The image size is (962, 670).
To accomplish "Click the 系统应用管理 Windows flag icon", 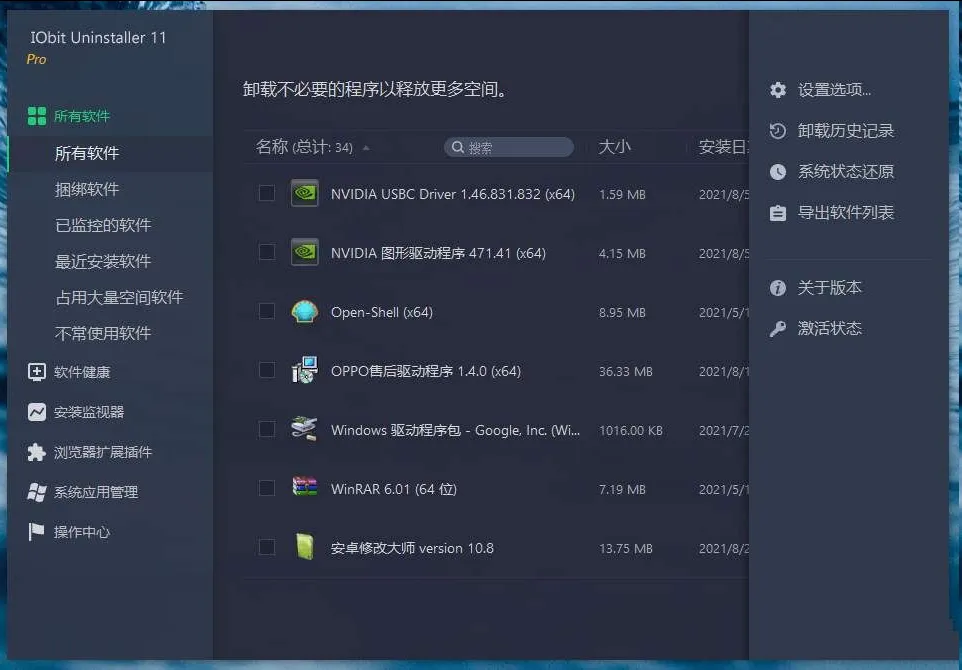I will click(37, 492).
